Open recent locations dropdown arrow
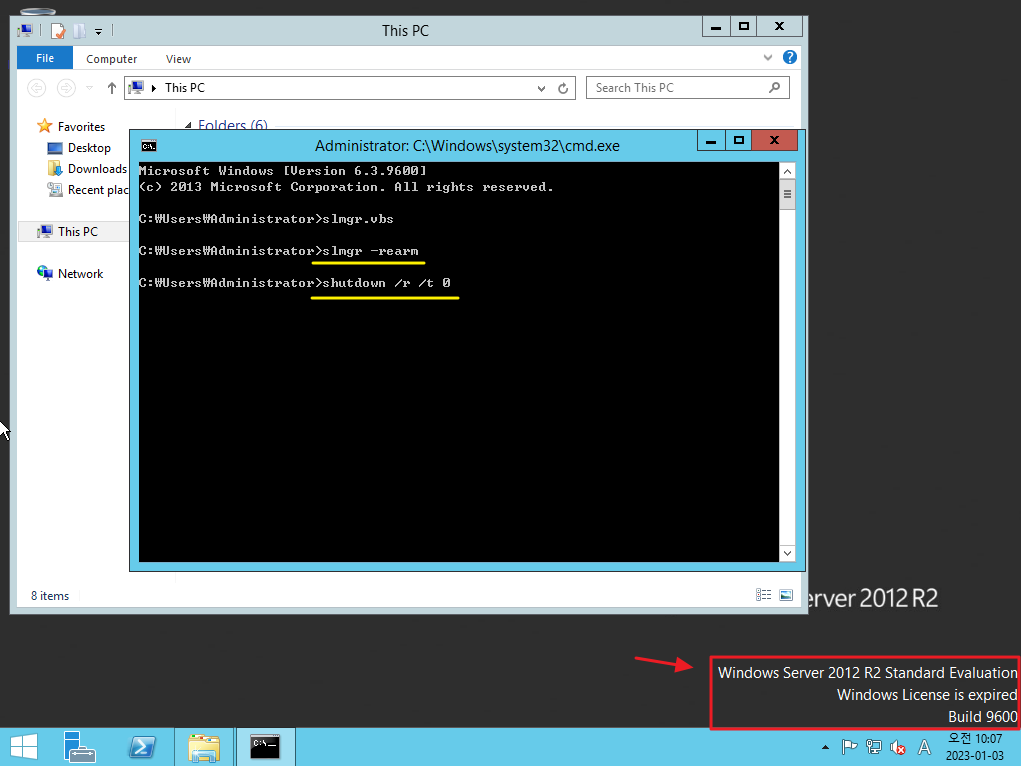Image resolution: width=1021 pixels, height=766 pixels. pos(90,87)
